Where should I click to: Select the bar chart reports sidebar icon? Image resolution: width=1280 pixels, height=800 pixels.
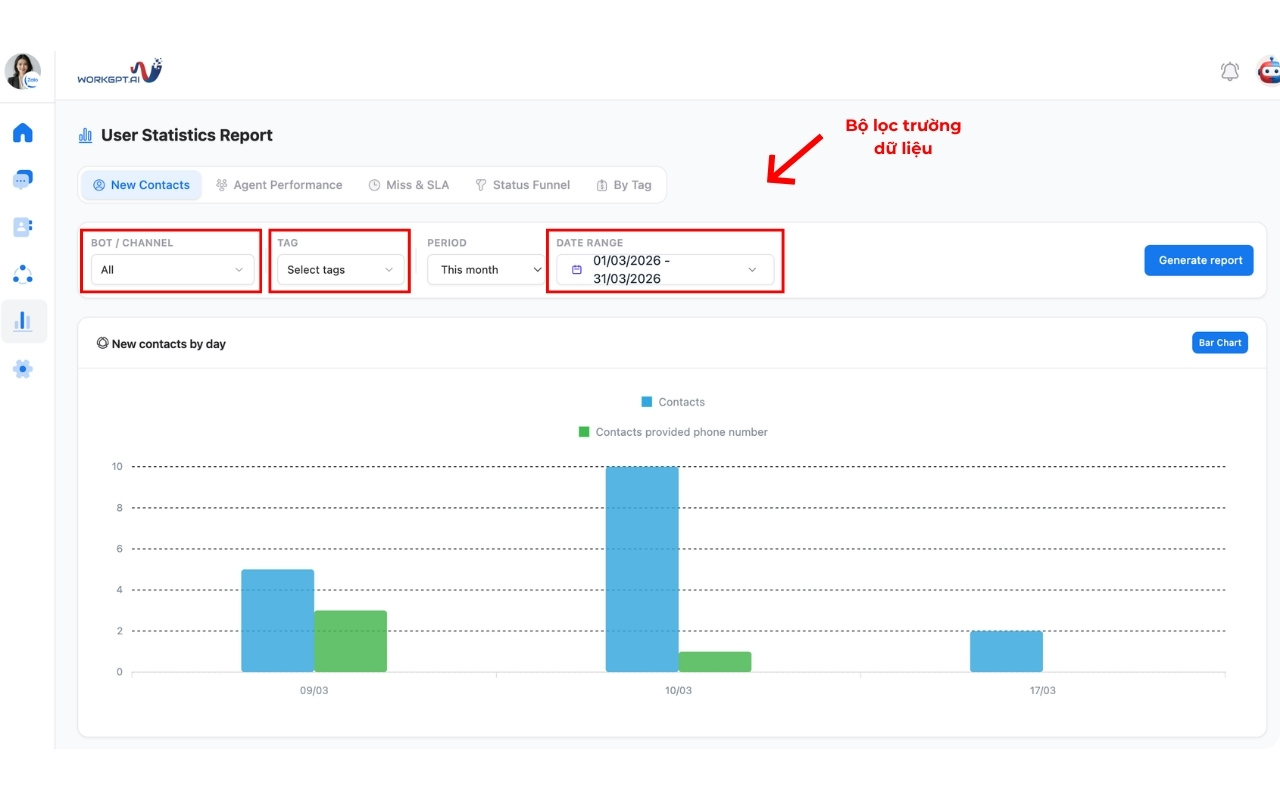[x=23, y=321]
